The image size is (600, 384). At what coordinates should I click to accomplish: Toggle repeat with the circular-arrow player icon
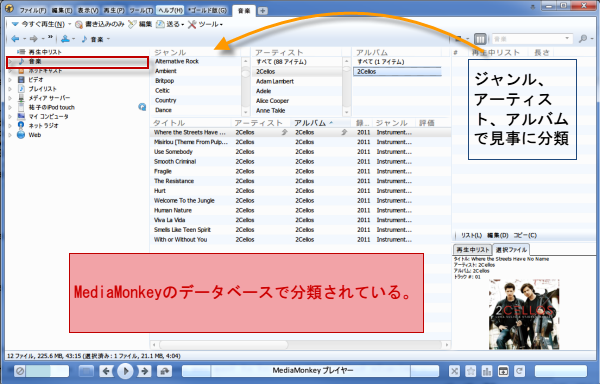519,371
